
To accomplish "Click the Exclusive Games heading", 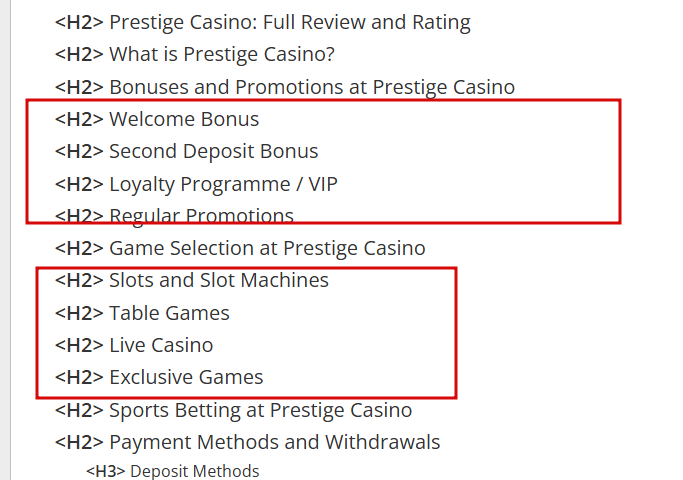I will click(186, 378).
